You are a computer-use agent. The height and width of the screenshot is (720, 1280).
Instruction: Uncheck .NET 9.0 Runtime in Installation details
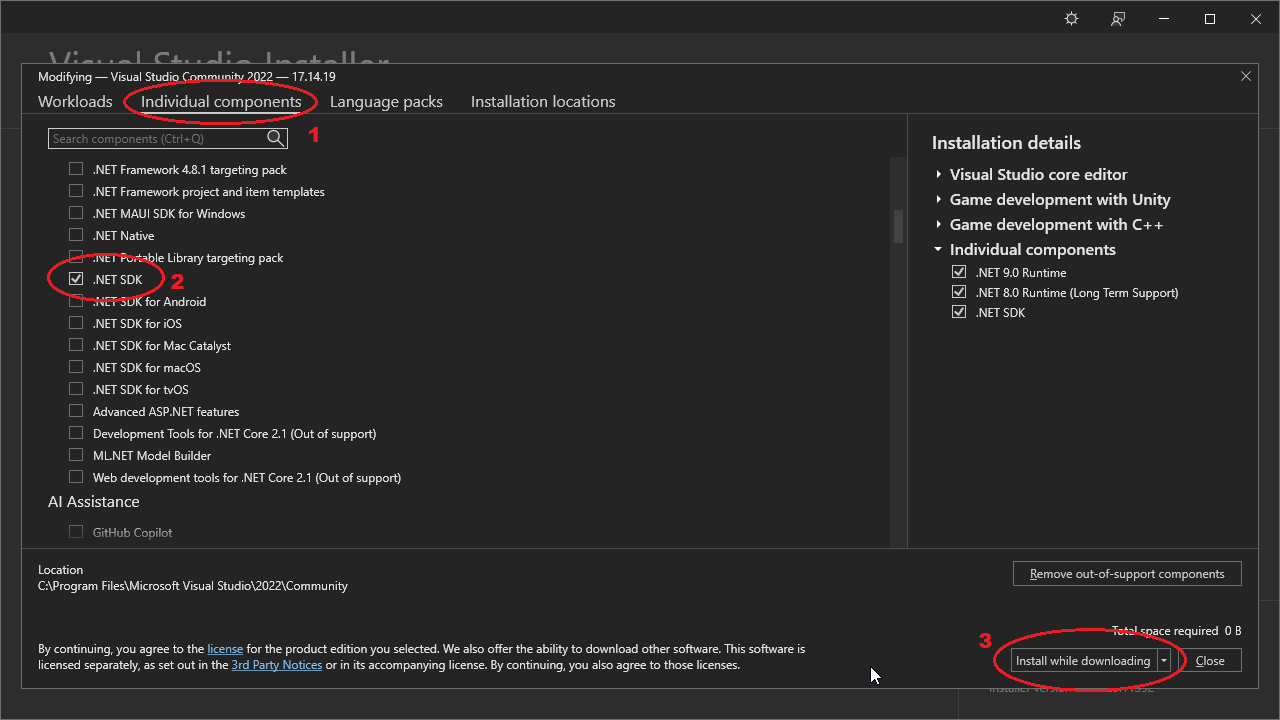point(959,272)
